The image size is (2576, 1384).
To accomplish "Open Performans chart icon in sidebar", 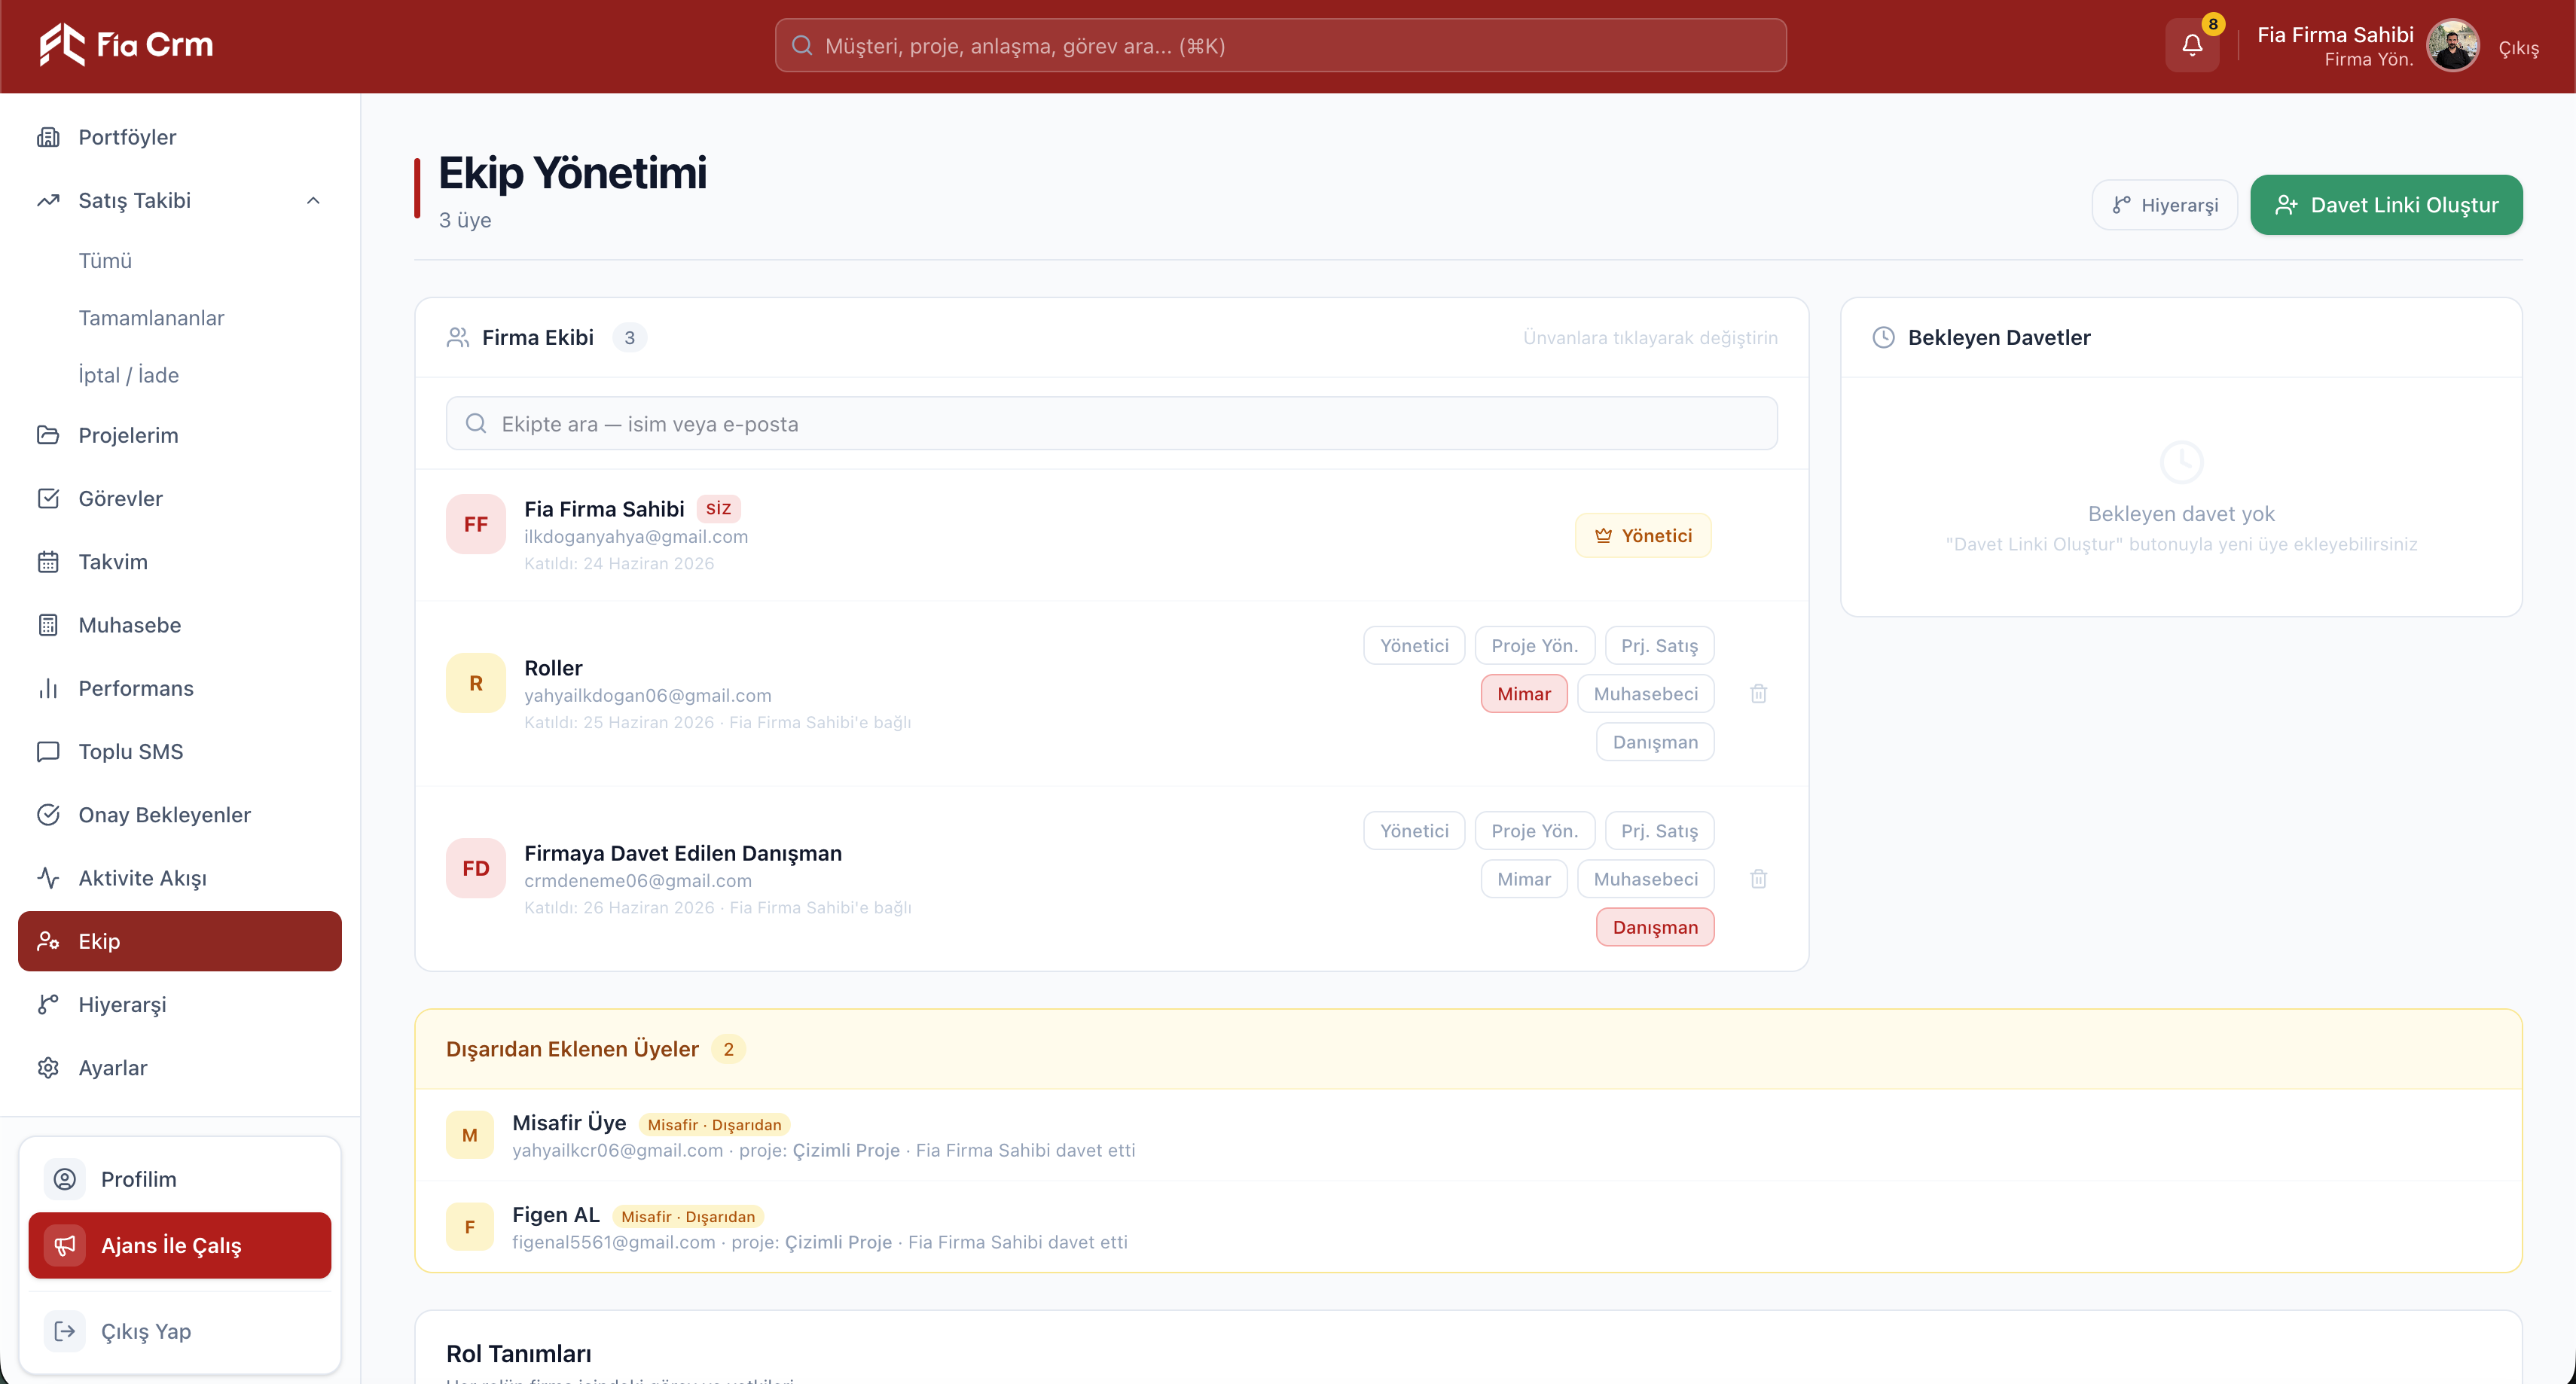I will tap(48, 688).
